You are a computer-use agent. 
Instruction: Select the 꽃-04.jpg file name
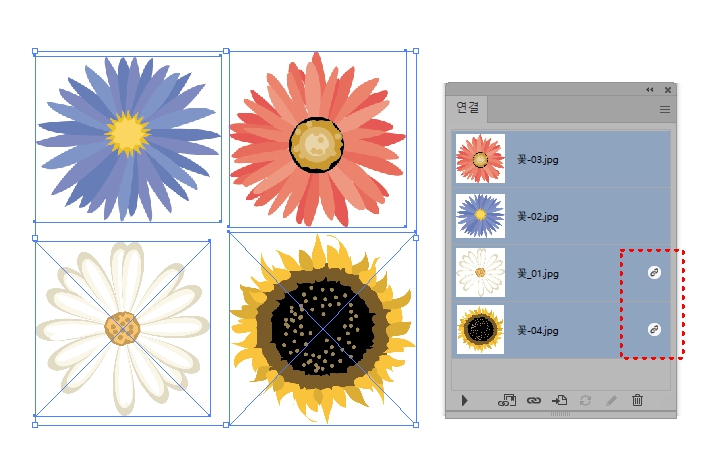tap(538, 330)
